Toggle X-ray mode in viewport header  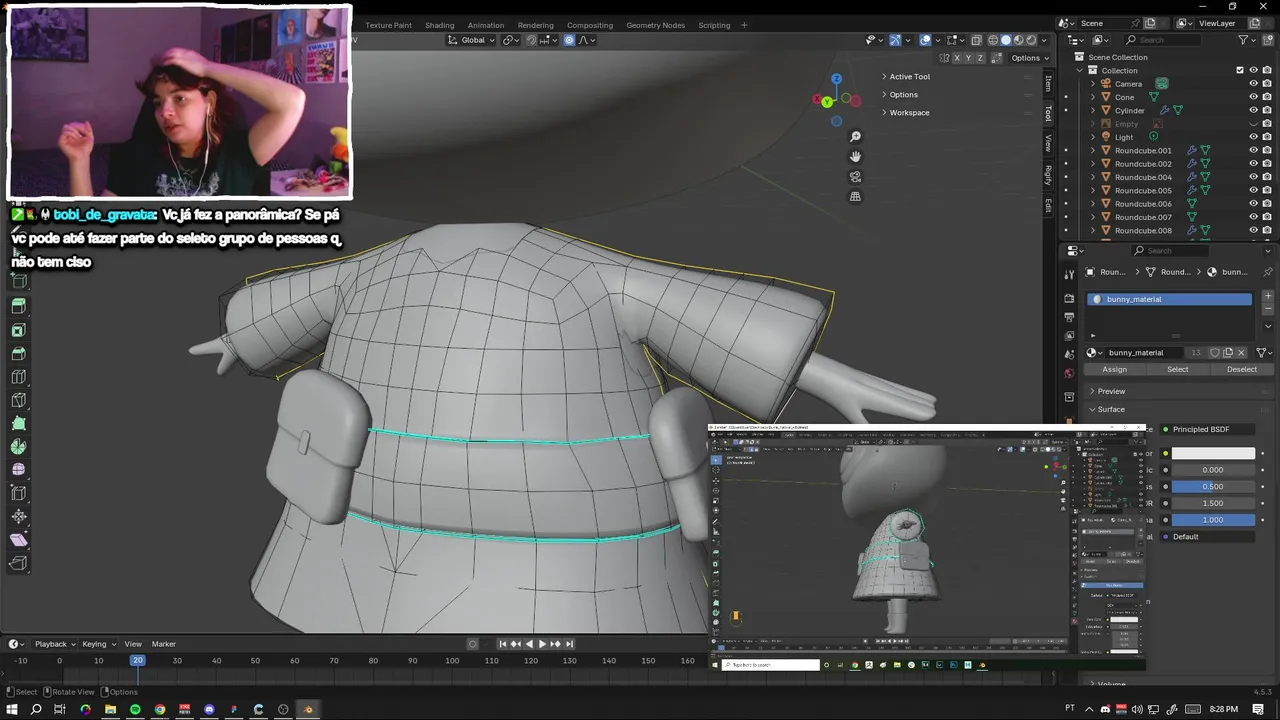tap(976, 40)
